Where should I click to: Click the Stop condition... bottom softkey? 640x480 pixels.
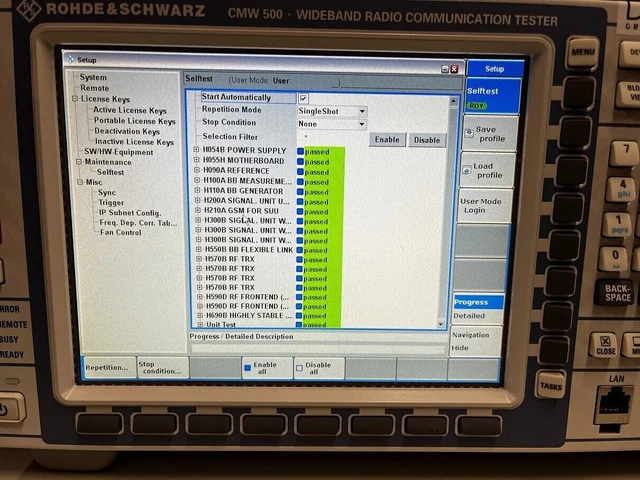[x=163, y=367]
